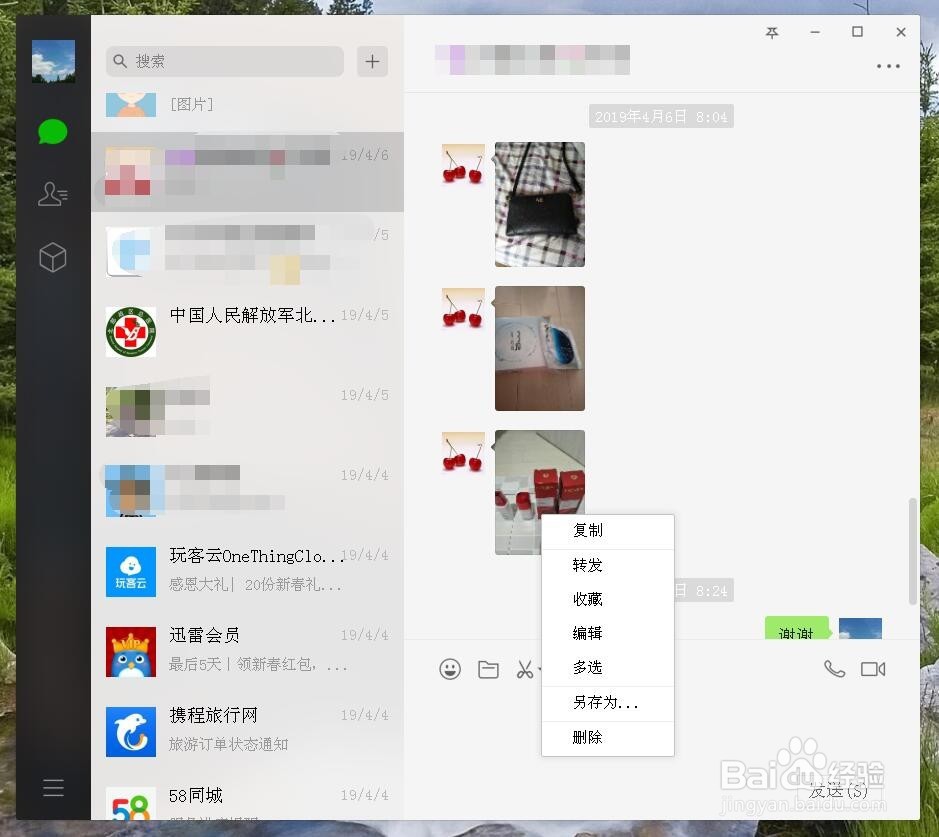The width and height of the screenshot is (939, 837).
Task: Expand the screenshot options chevron
Action: pyautogui.click(x=542, y=669)
